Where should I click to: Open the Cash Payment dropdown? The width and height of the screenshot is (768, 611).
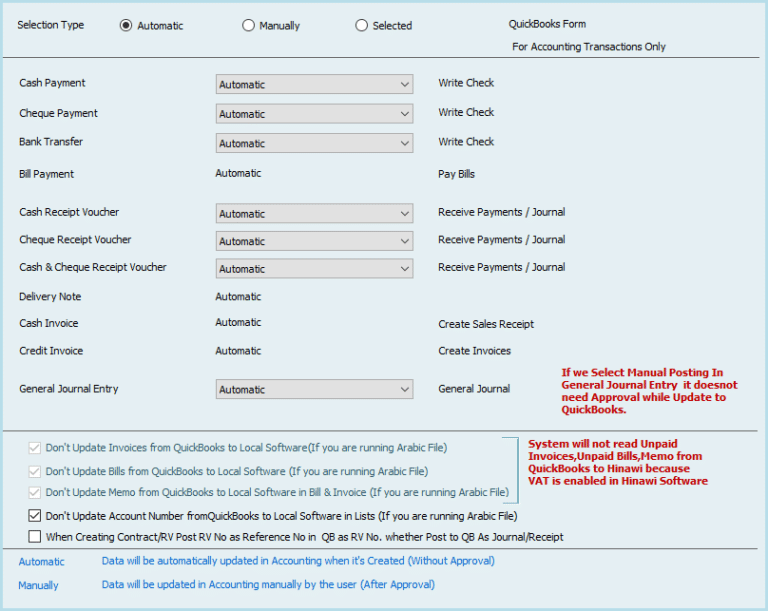(314, 84)
